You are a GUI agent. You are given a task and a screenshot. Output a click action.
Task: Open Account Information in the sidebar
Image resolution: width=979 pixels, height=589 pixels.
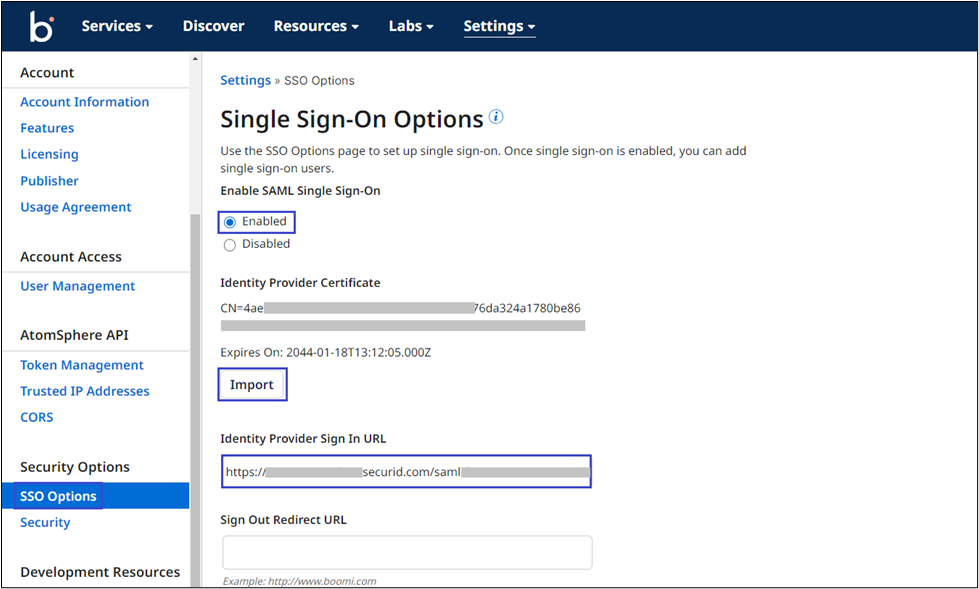pos(84,102)
